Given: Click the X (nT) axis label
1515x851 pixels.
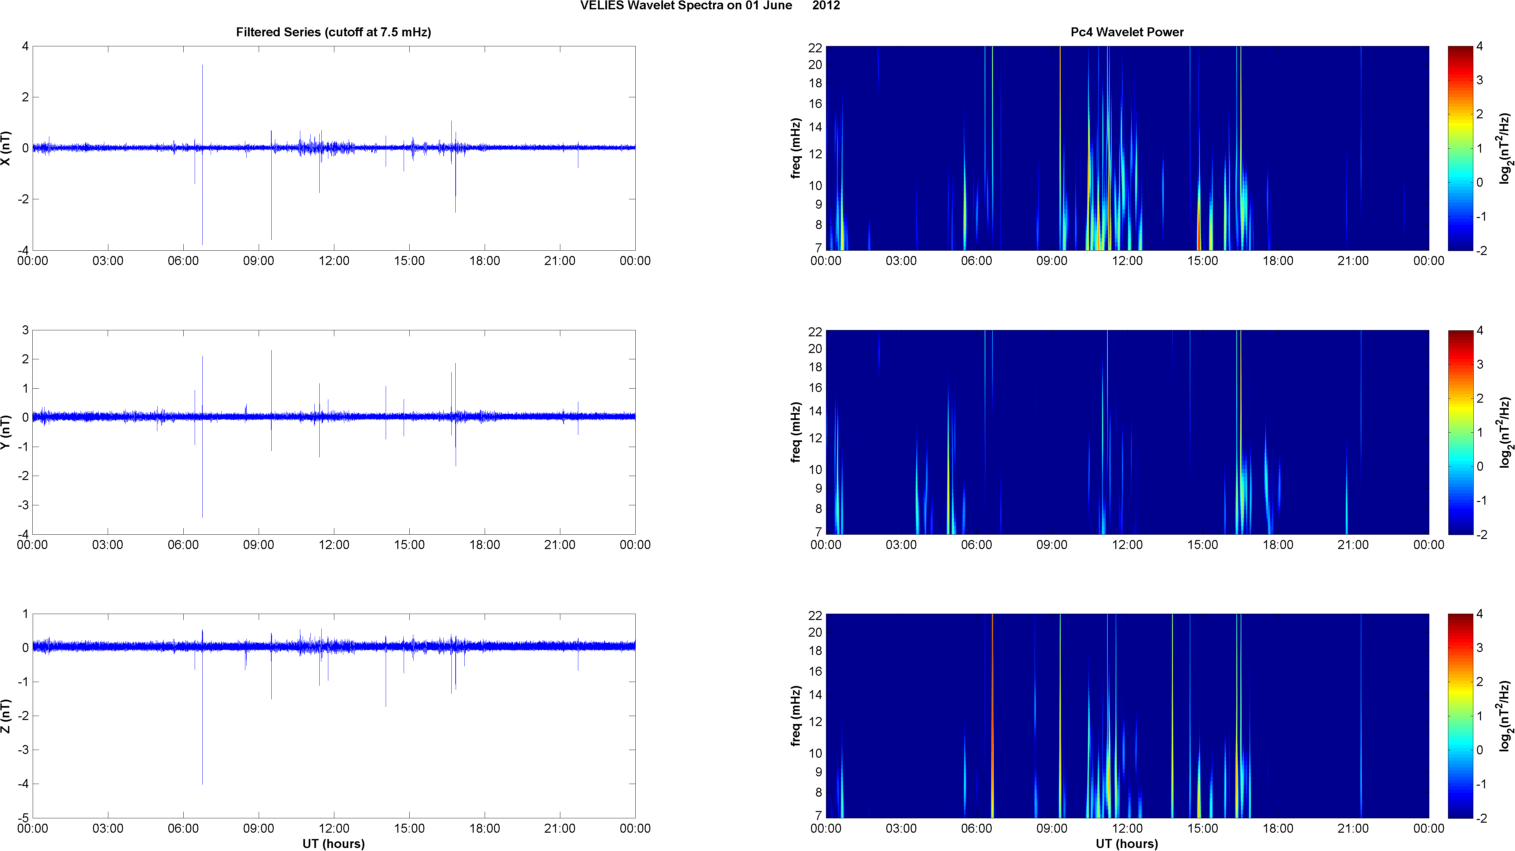Looking at the screenshot, I should [8, 148].
